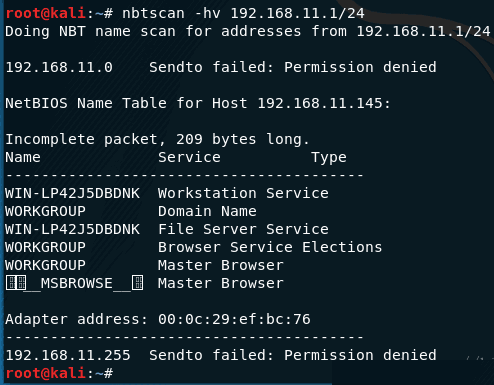
Task: Click the 192.168.11.0 address line
Action: [x=221, y=67]
